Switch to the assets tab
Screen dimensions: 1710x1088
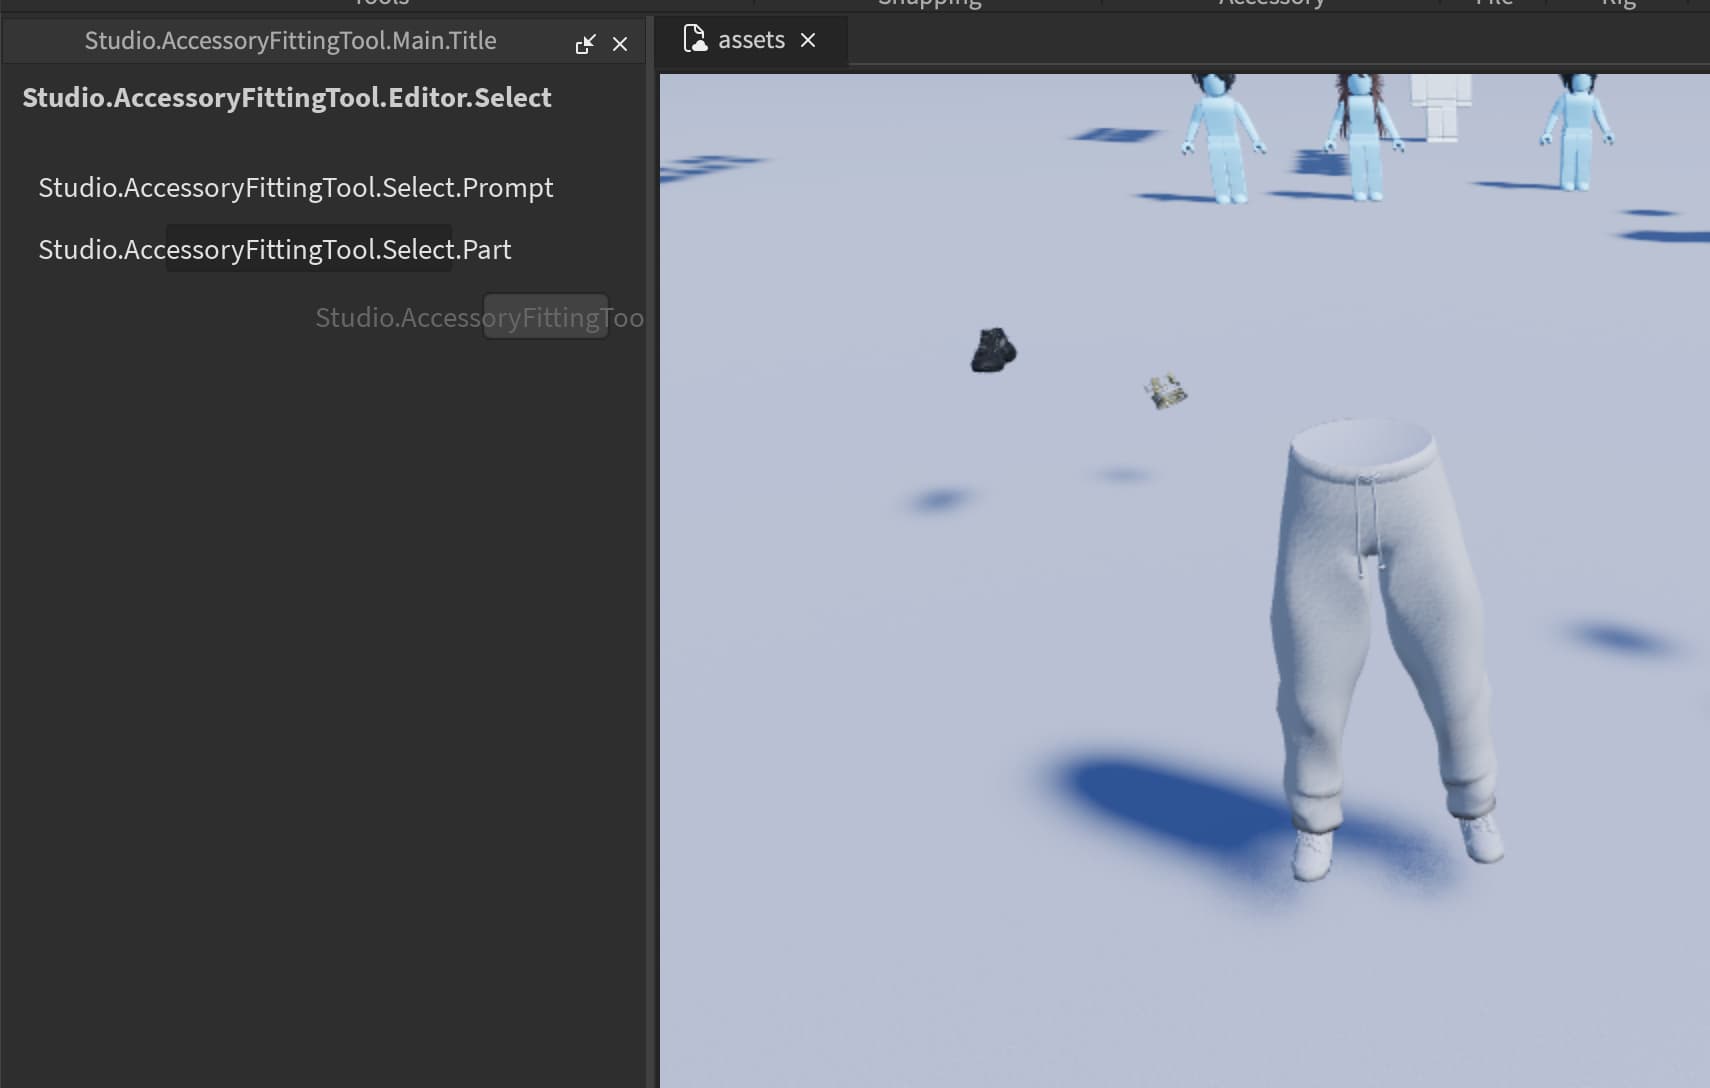[751, 39]
